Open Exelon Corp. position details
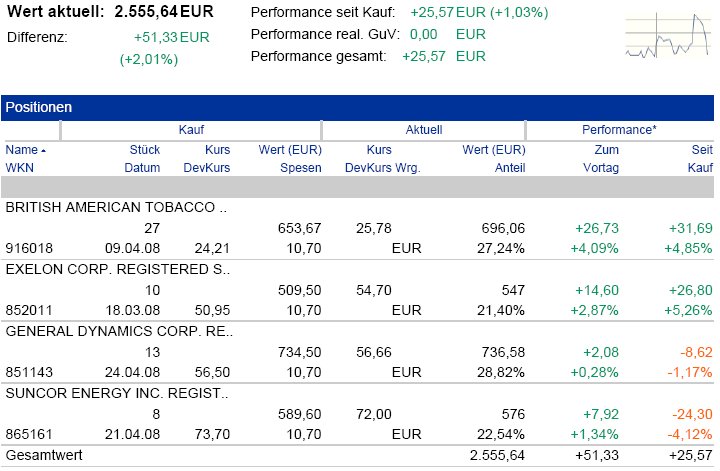720x471 pixels. click(x=118, y=269)
